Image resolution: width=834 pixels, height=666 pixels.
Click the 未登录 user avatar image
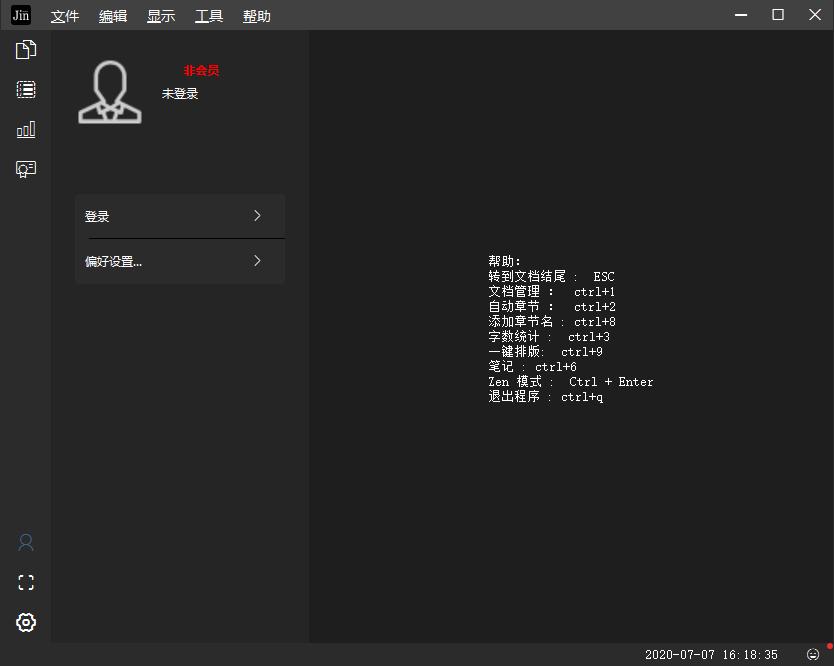[x=110, y=91]
